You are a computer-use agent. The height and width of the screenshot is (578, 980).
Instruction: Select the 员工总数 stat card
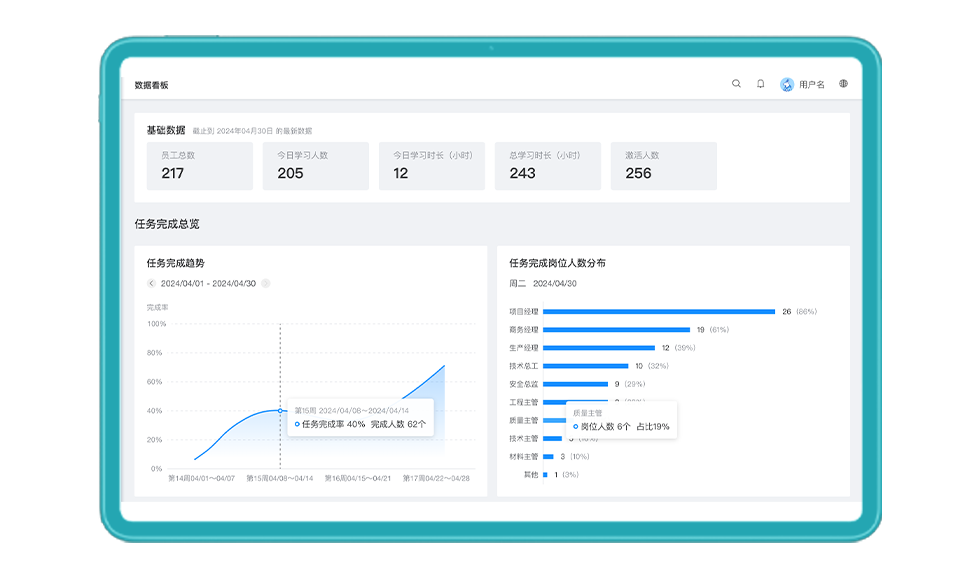point(199,166)
